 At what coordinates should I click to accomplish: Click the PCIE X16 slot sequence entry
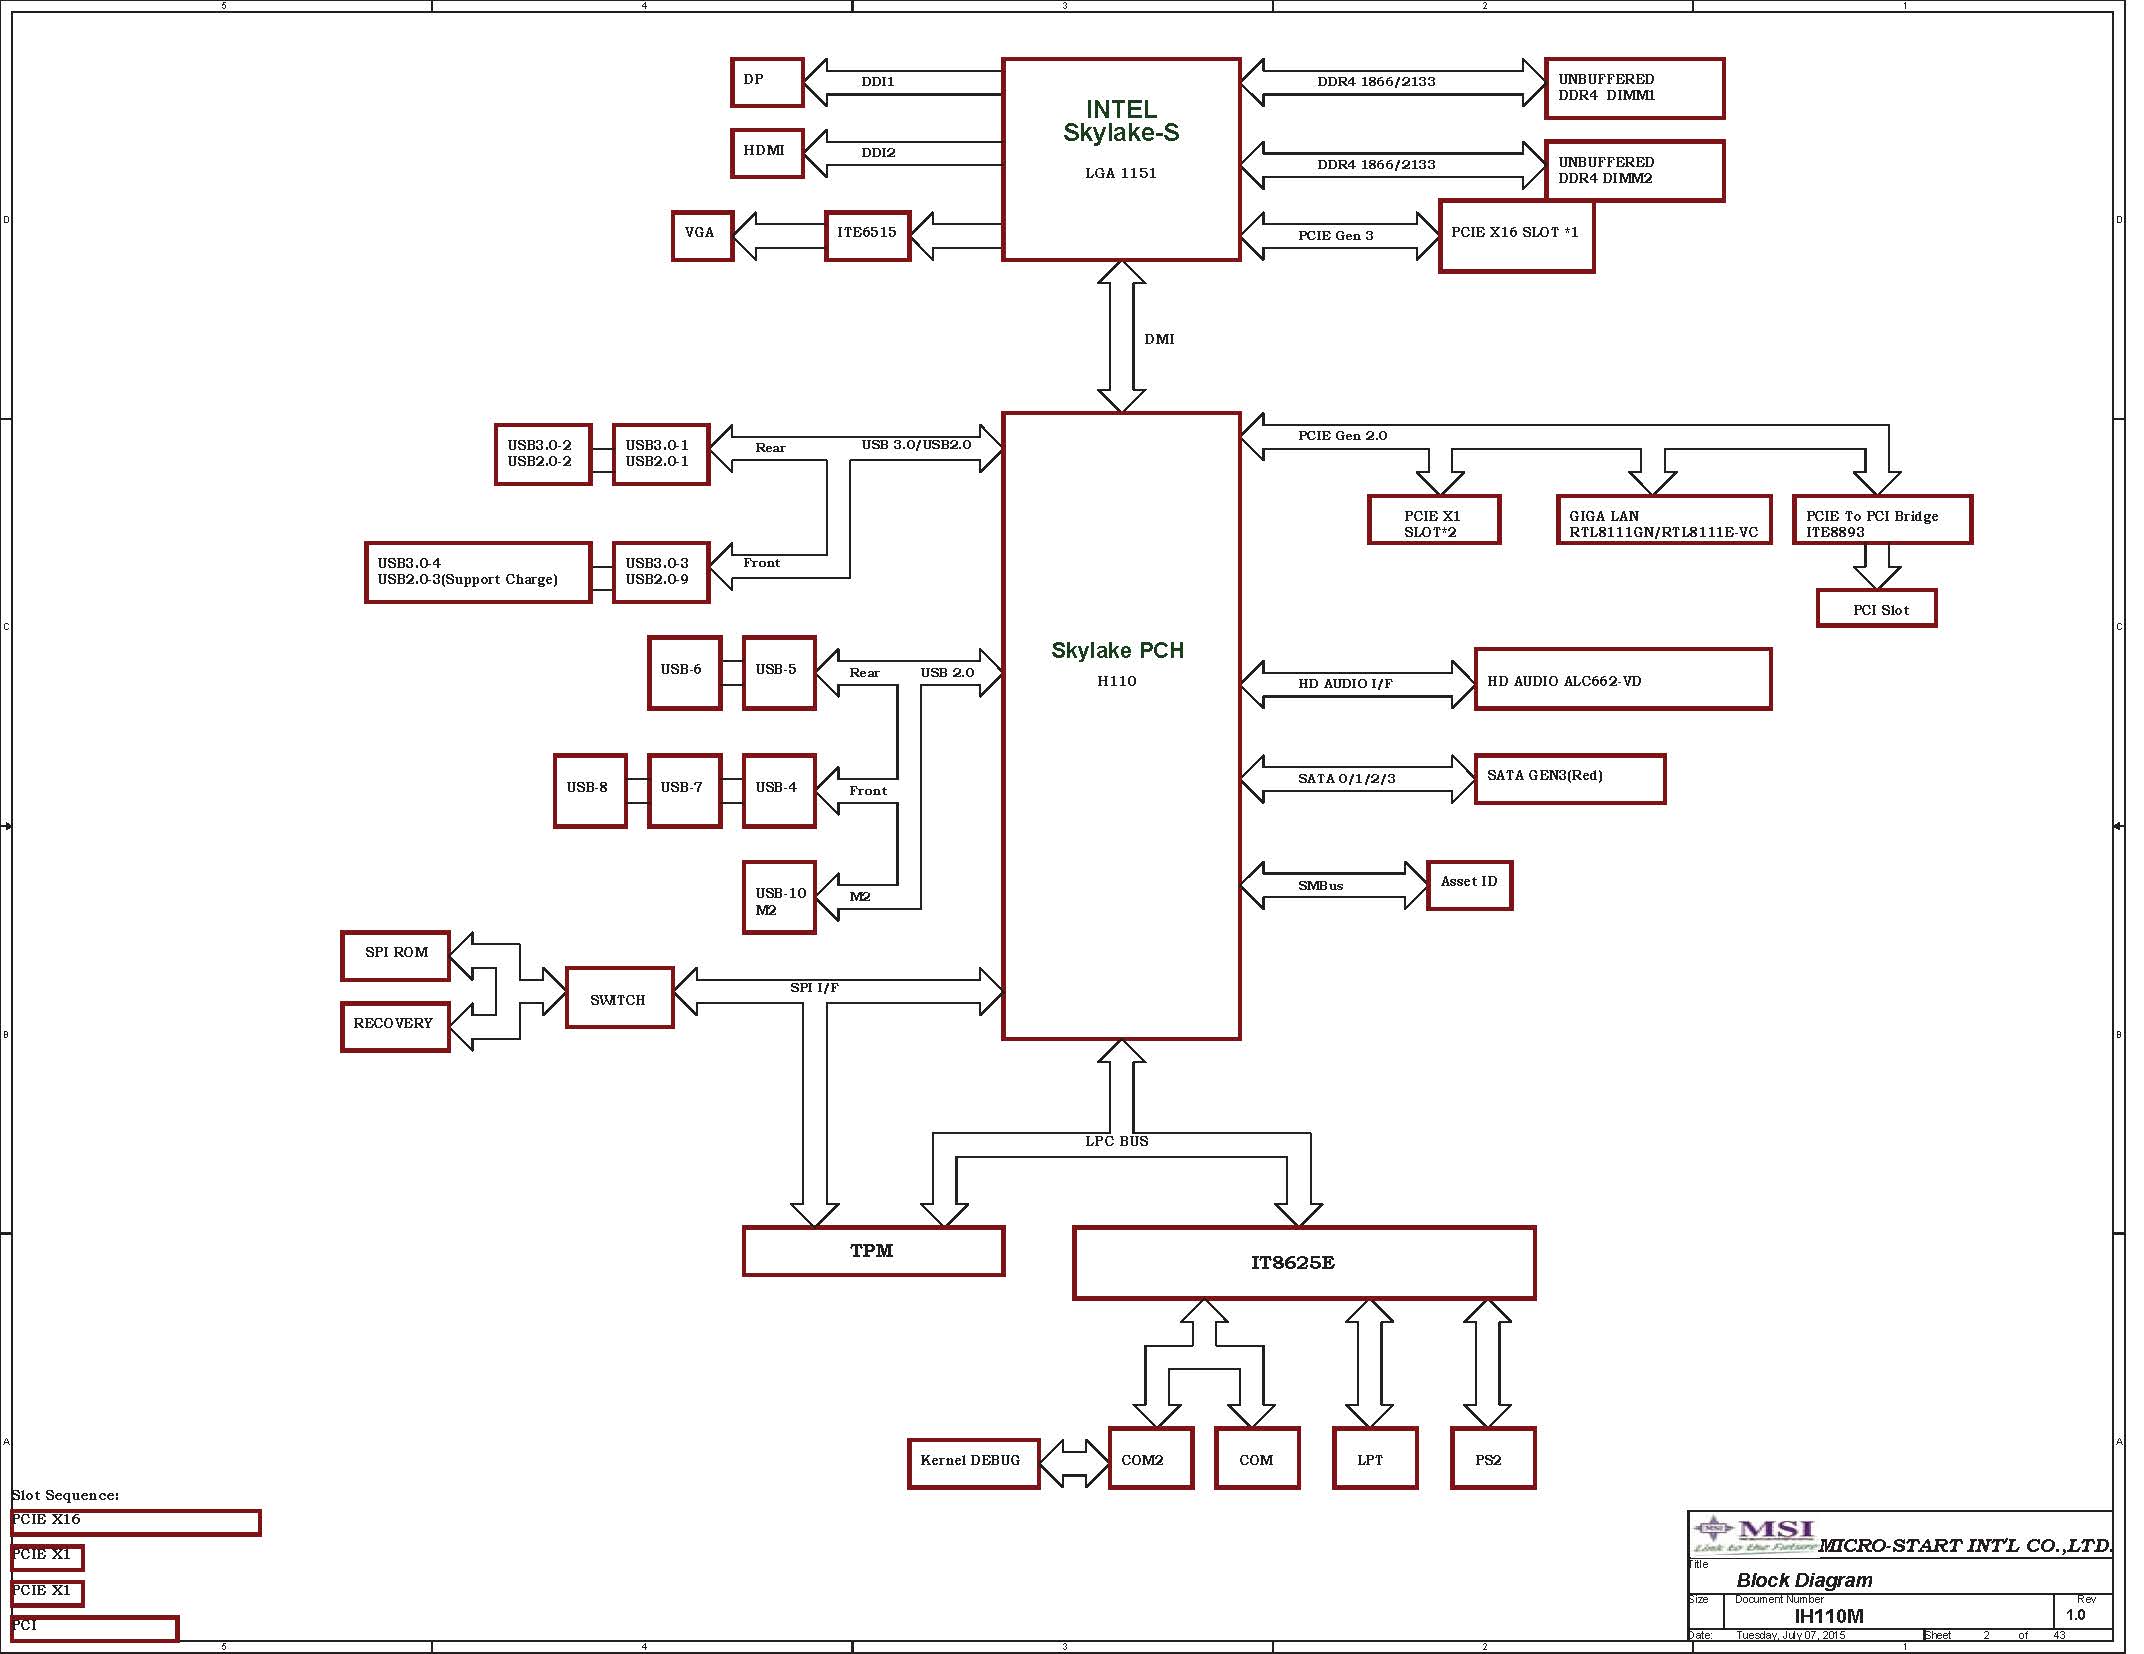(x=135, y=1522)
